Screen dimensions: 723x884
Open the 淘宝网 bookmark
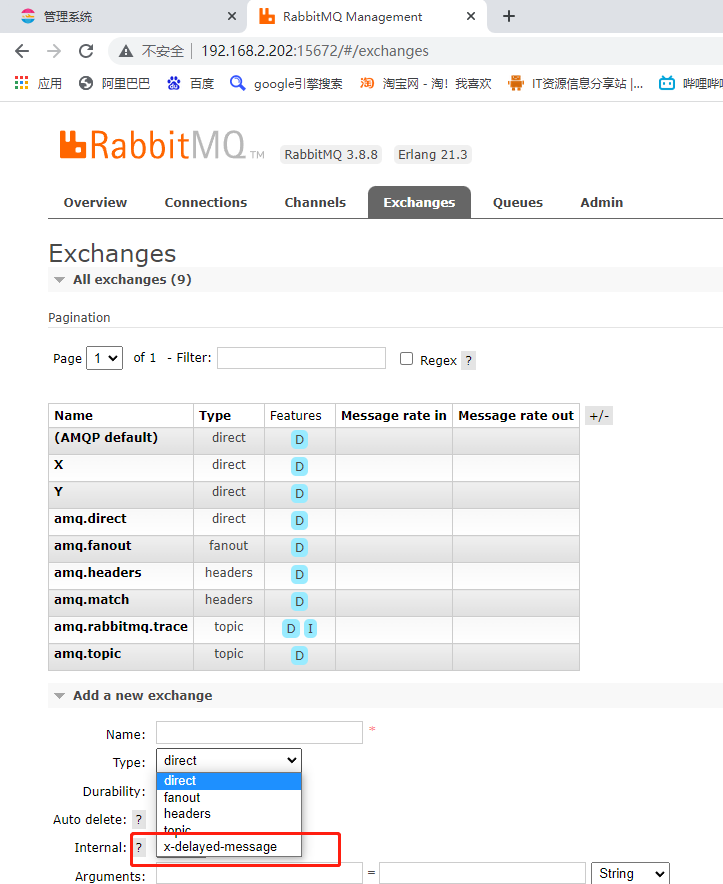[426, 83]
